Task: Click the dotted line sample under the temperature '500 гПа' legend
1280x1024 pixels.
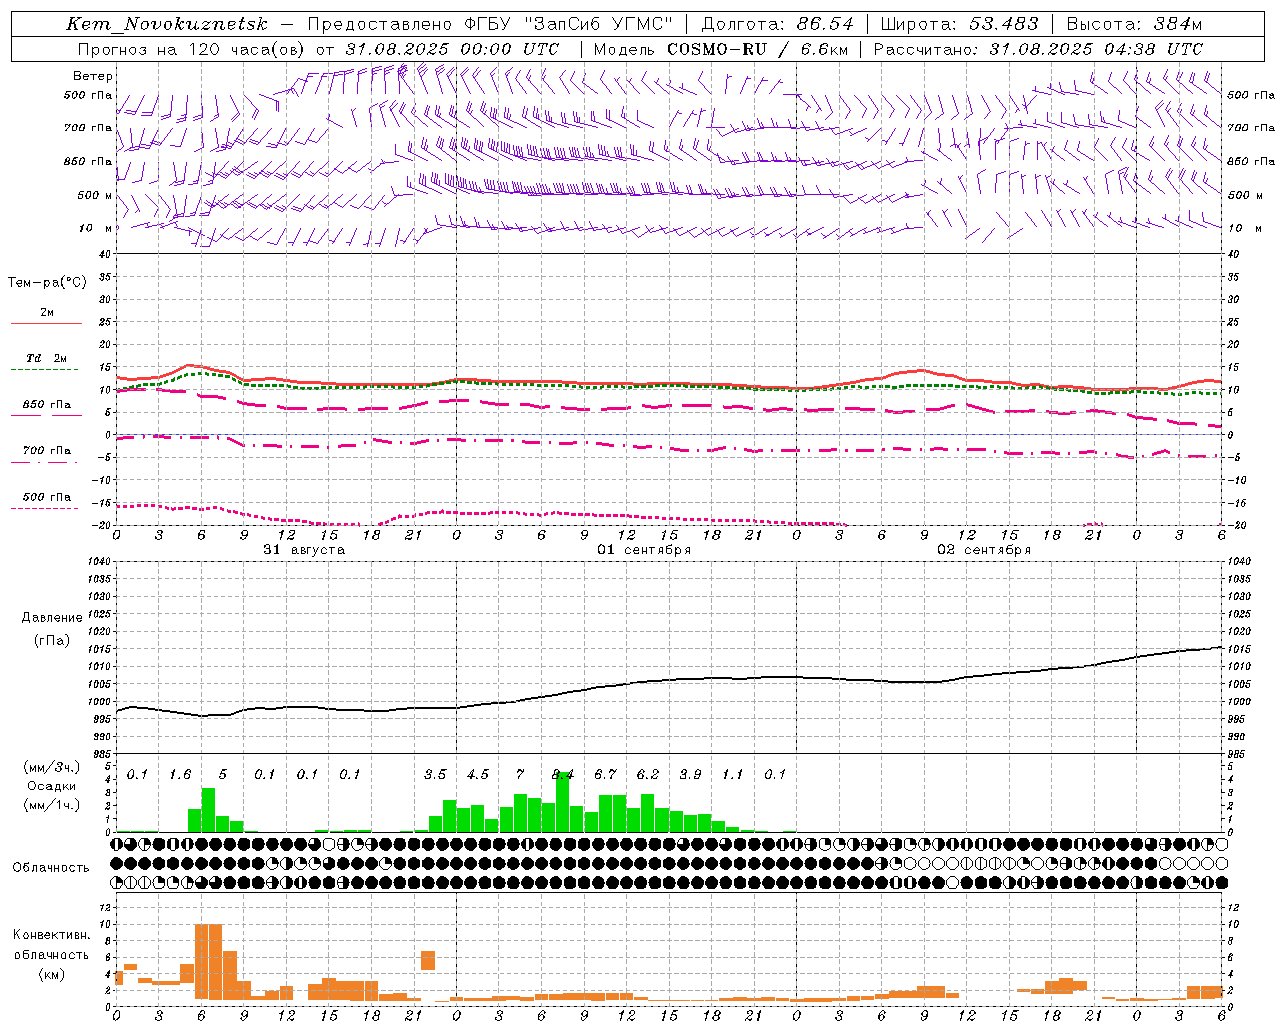Action: click(x=46, y=509)
